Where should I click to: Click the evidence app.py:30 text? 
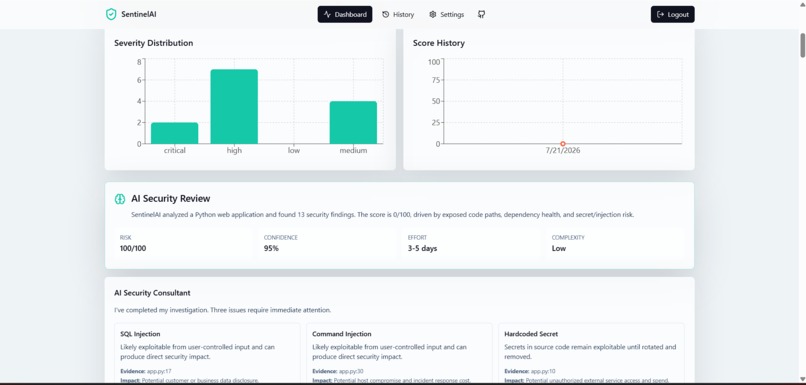click(x=351, y=371)
